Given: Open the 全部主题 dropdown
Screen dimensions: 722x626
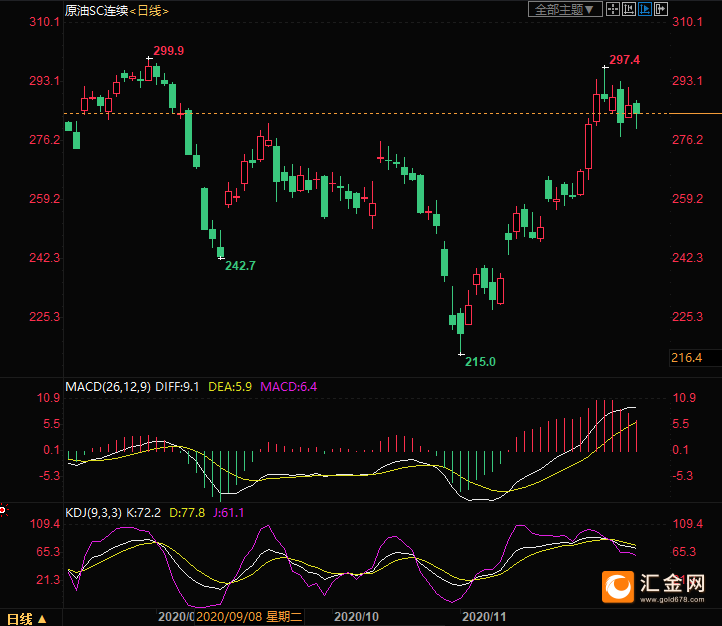Looking at the screenshot, I should [x=565, y=9].
